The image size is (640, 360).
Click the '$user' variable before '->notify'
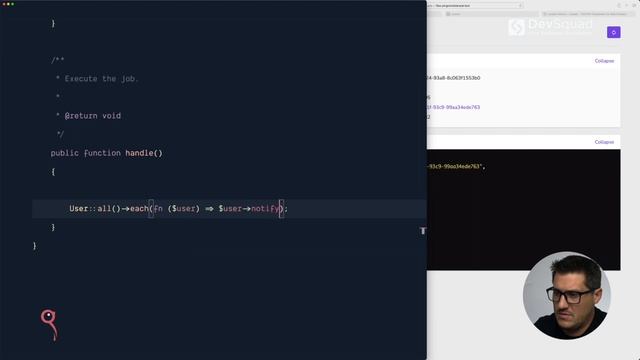click(x=230, y=209)
